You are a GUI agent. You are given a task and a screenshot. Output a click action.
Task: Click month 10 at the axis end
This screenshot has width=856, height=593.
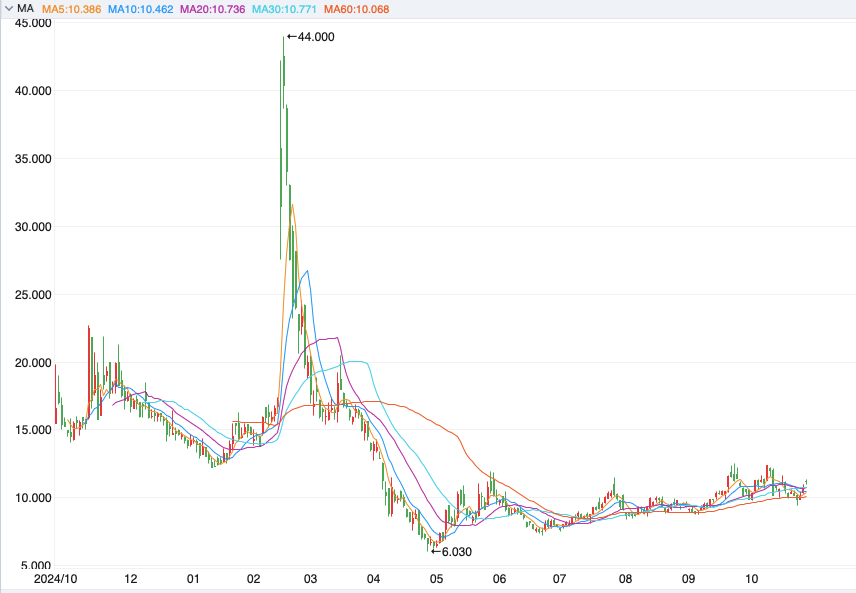tap(753, 579)
